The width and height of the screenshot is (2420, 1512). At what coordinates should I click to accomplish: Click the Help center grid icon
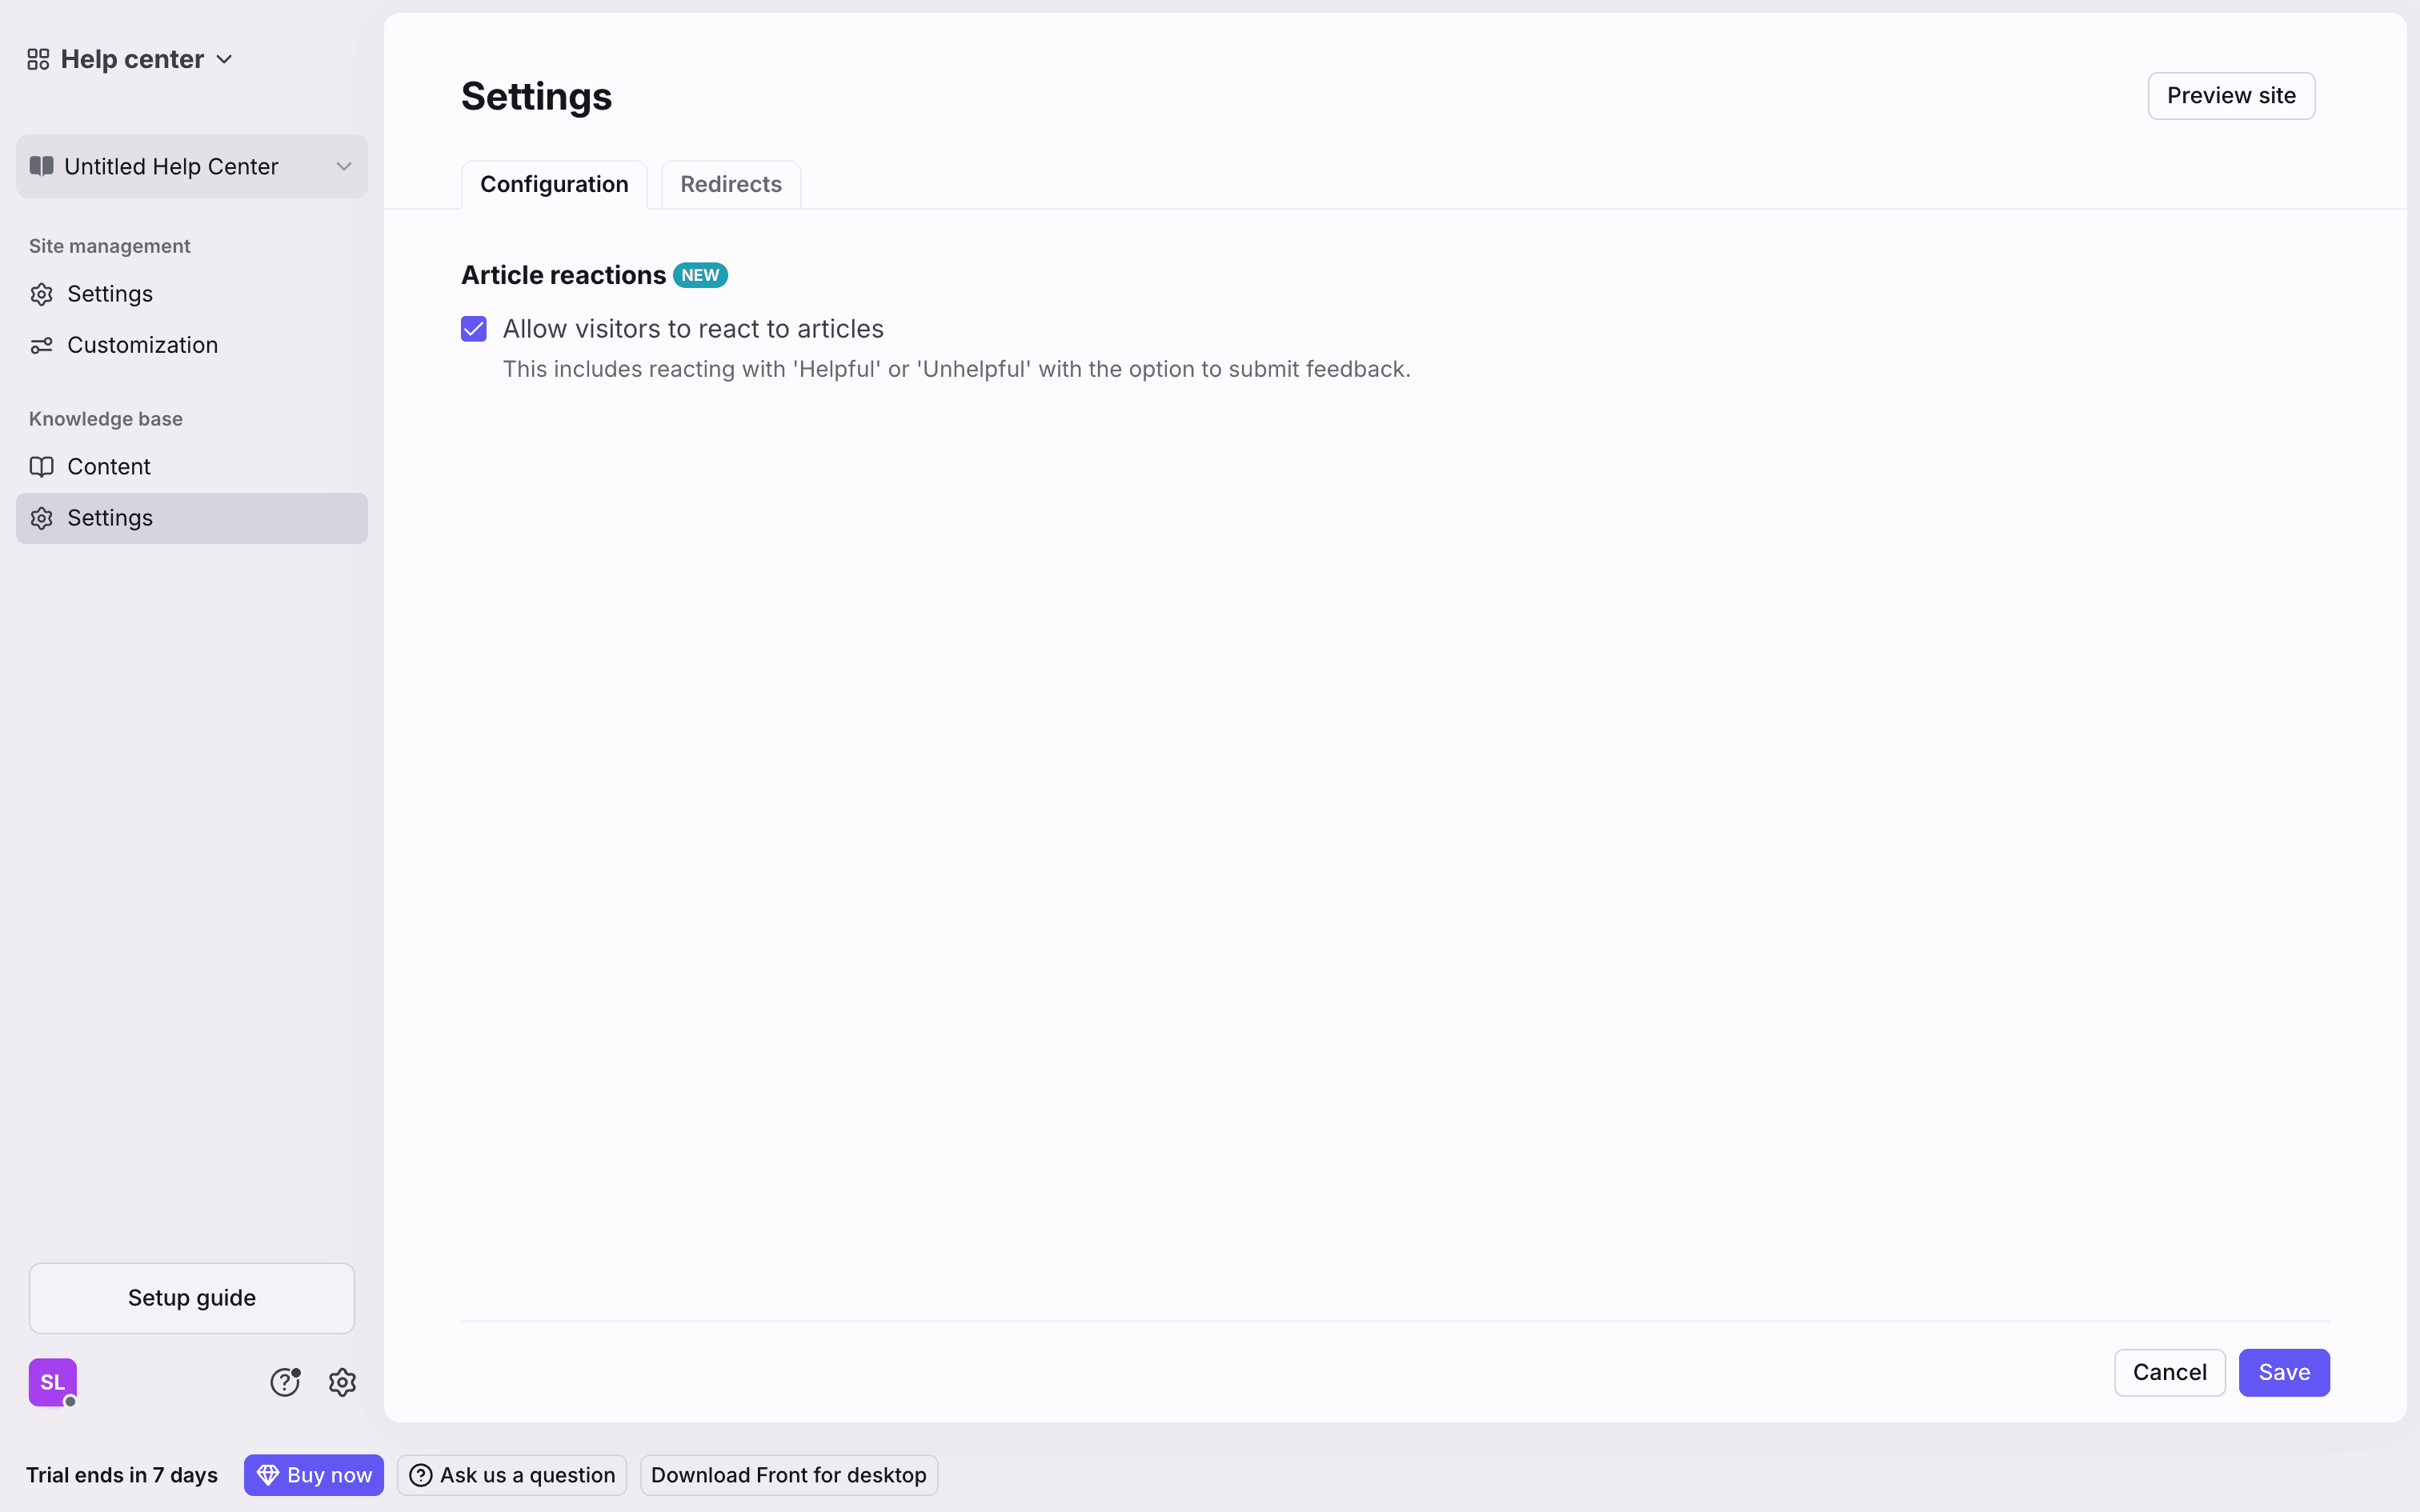pyautogui.click(x=38, y=60)
